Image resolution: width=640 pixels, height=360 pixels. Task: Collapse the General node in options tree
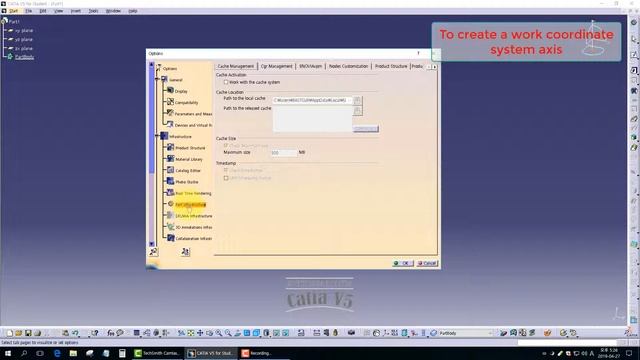point(157,79)
